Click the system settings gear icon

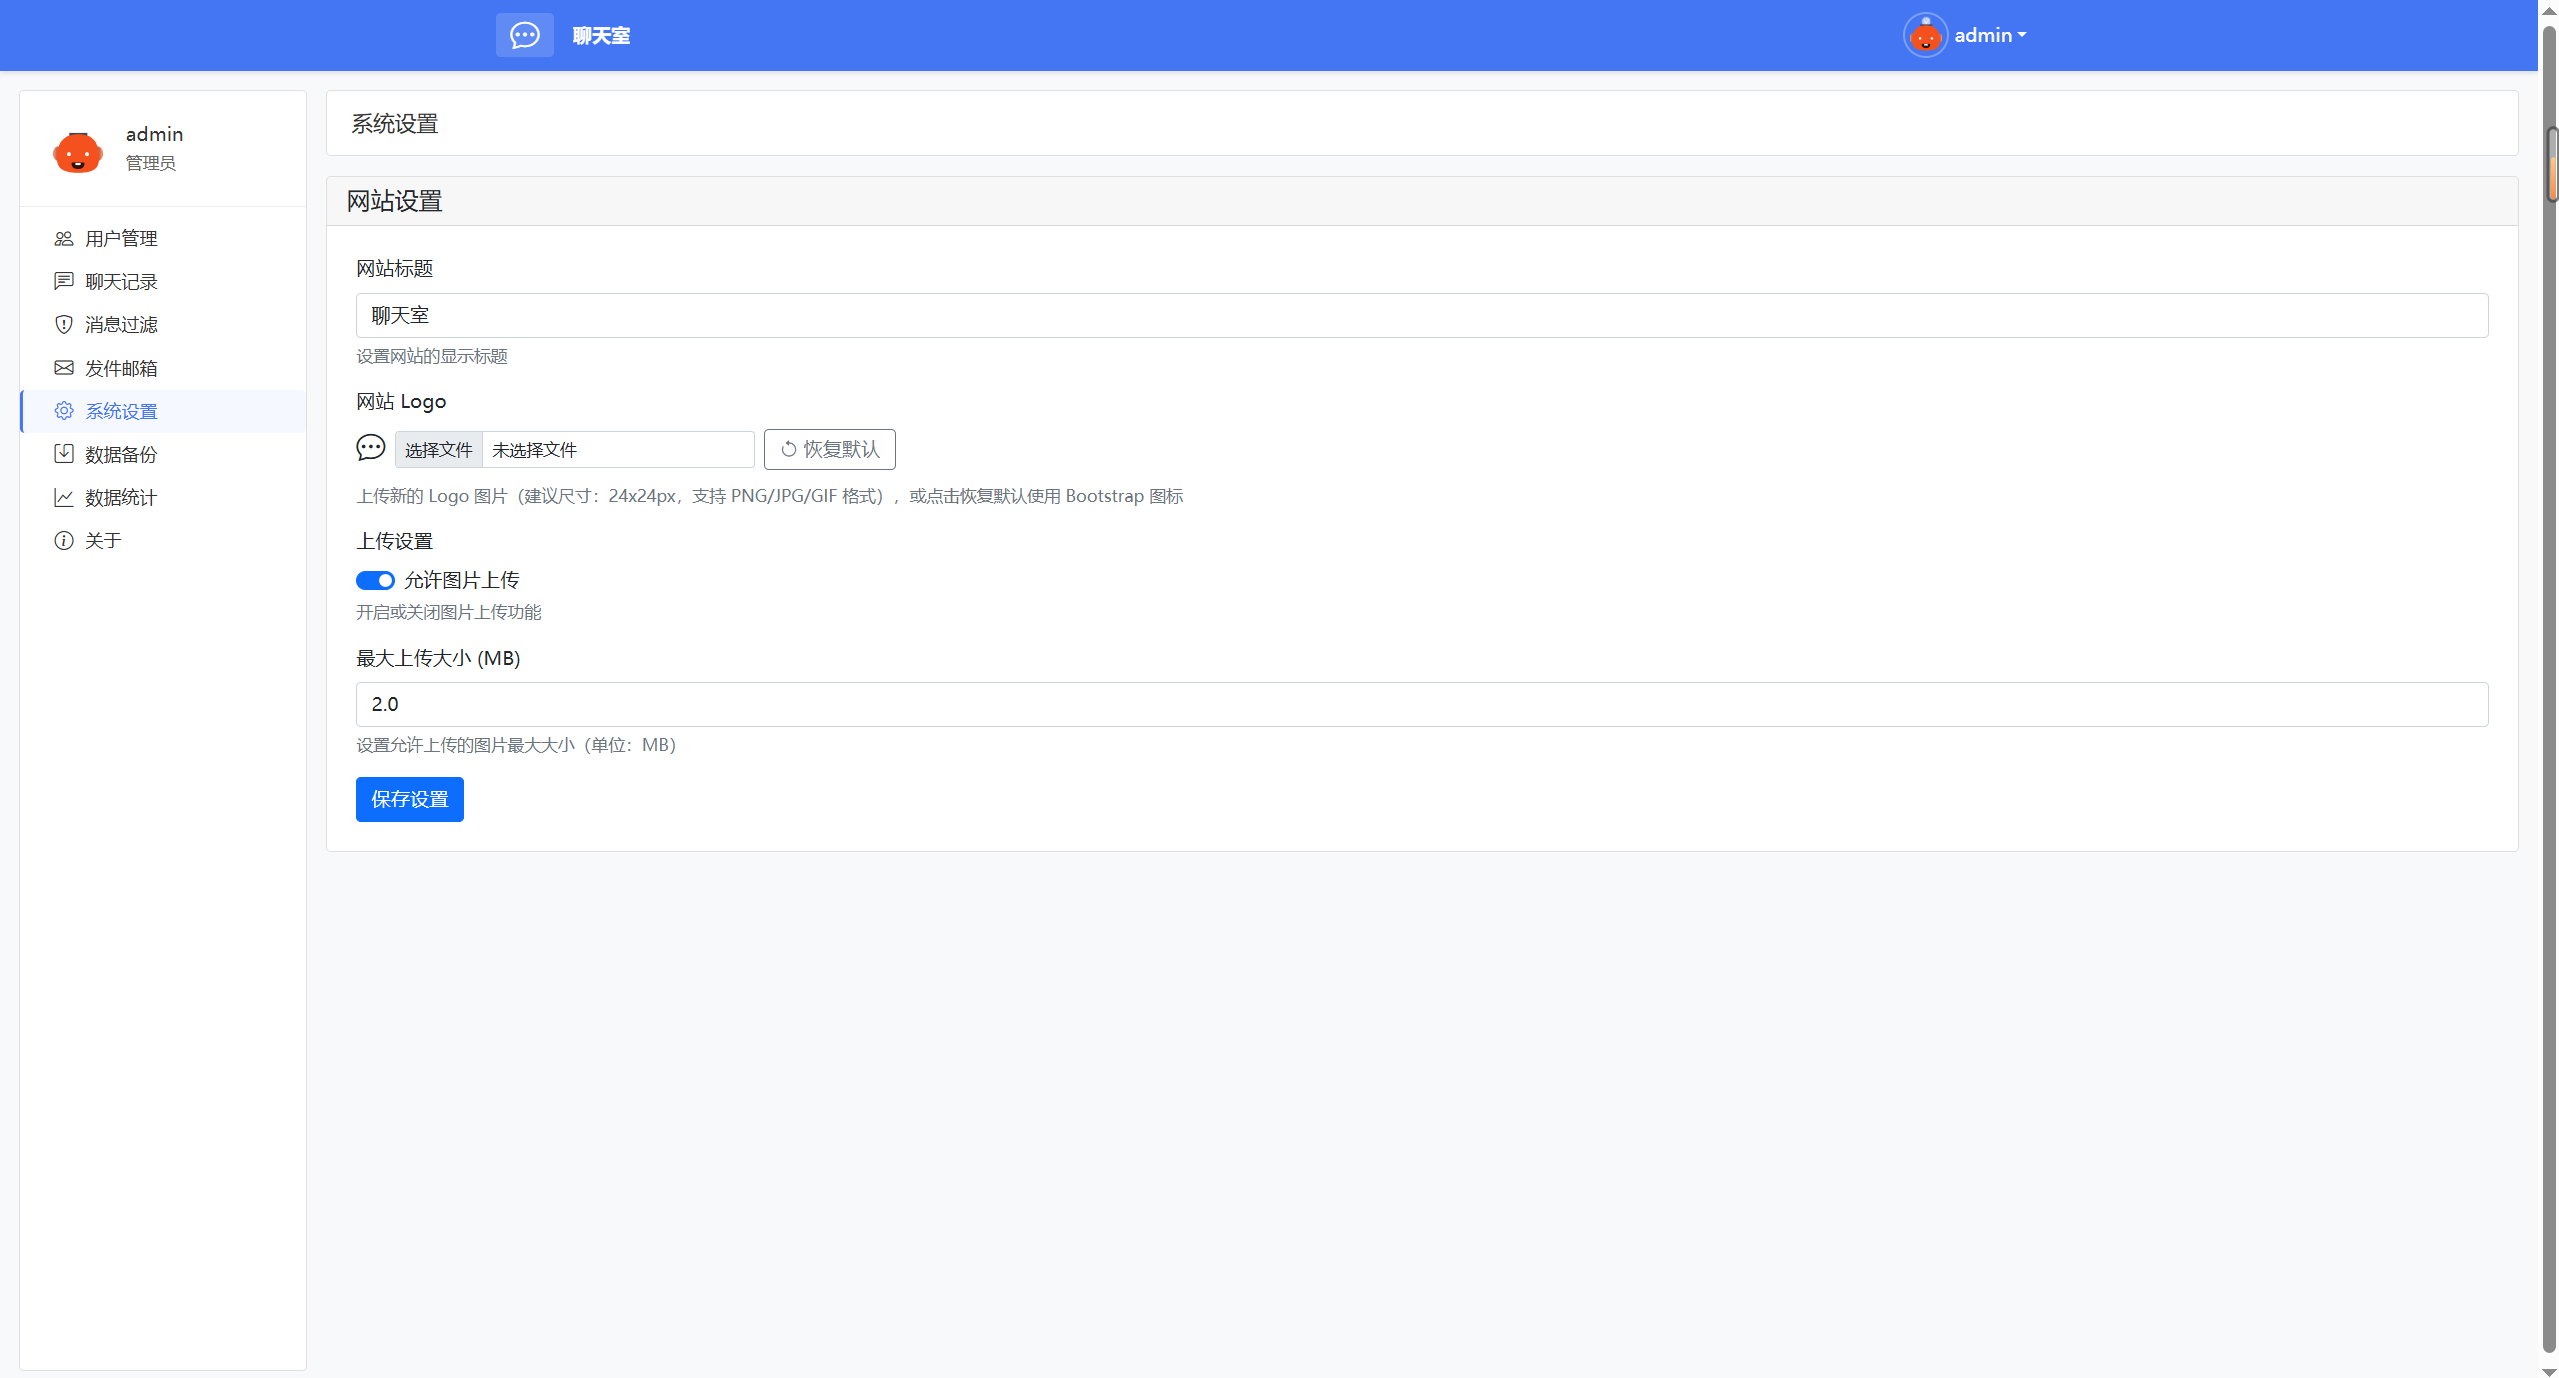pos(64,411)
